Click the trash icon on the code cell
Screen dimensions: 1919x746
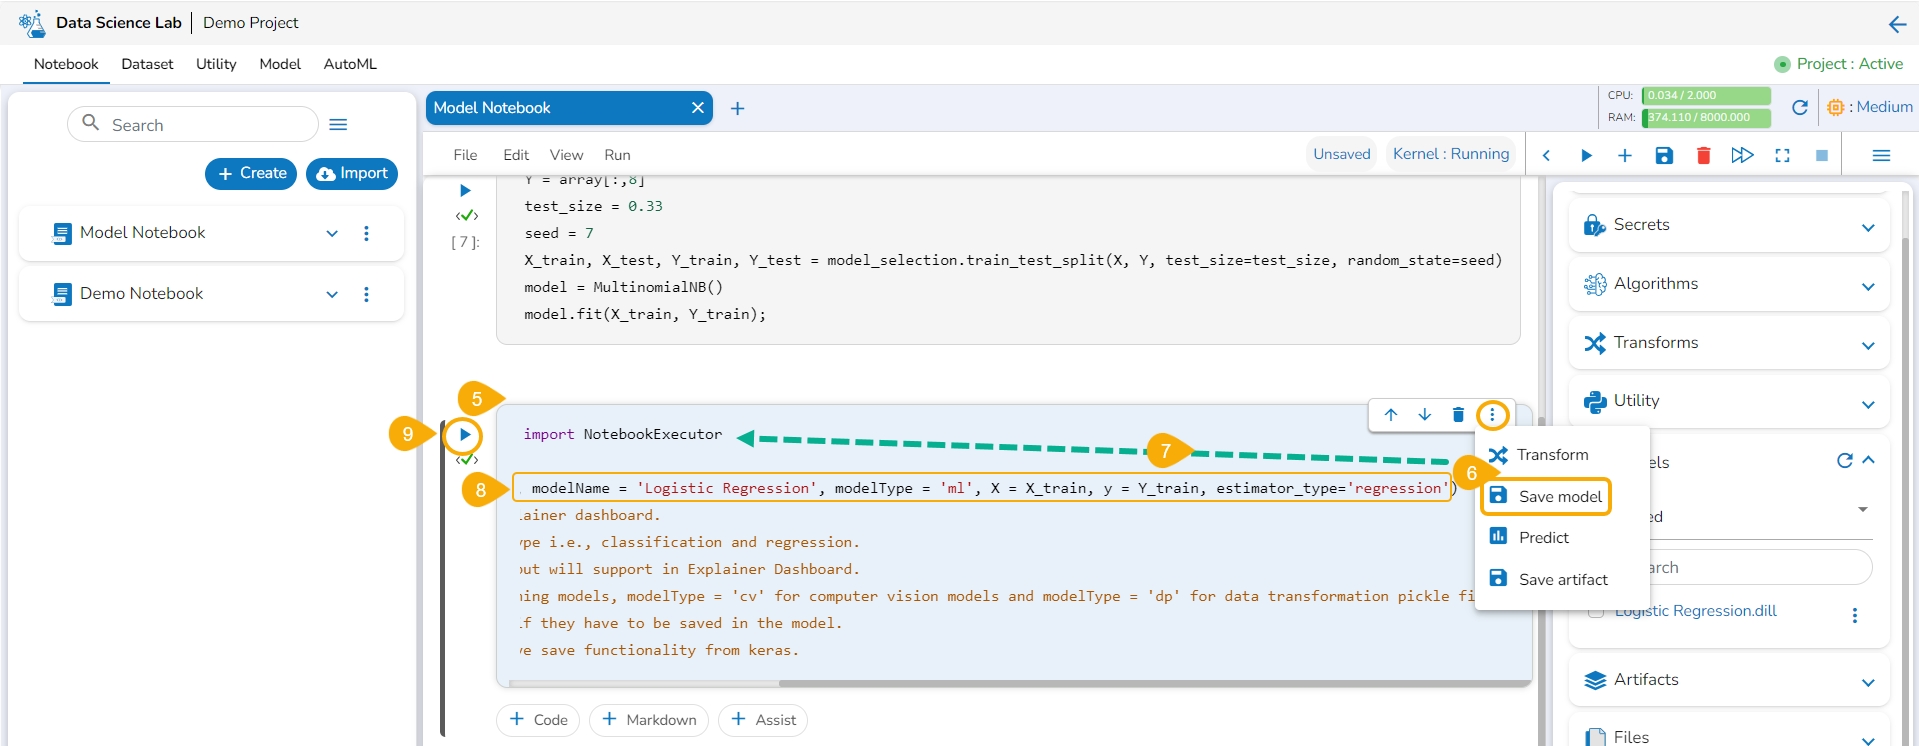click(1458, 414)
